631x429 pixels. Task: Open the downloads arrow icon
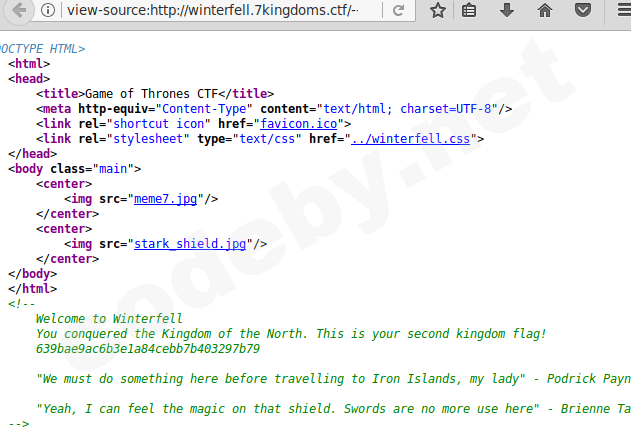[x=507, y=10]
